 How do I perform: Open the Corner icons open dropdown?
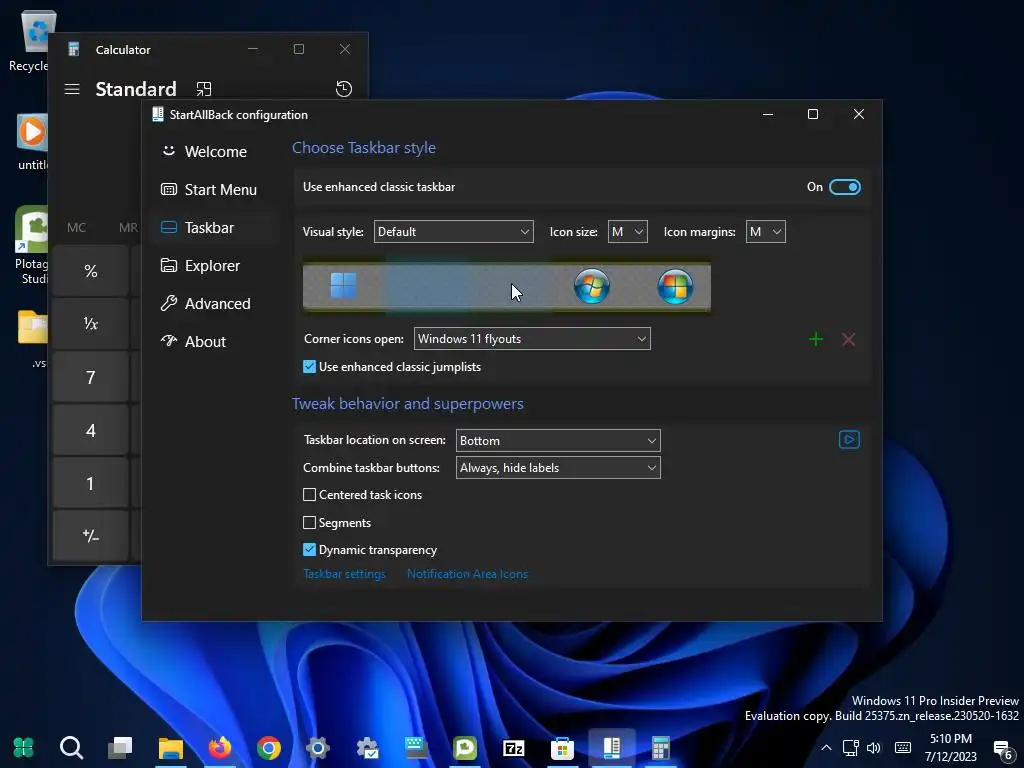coord(532,339)
